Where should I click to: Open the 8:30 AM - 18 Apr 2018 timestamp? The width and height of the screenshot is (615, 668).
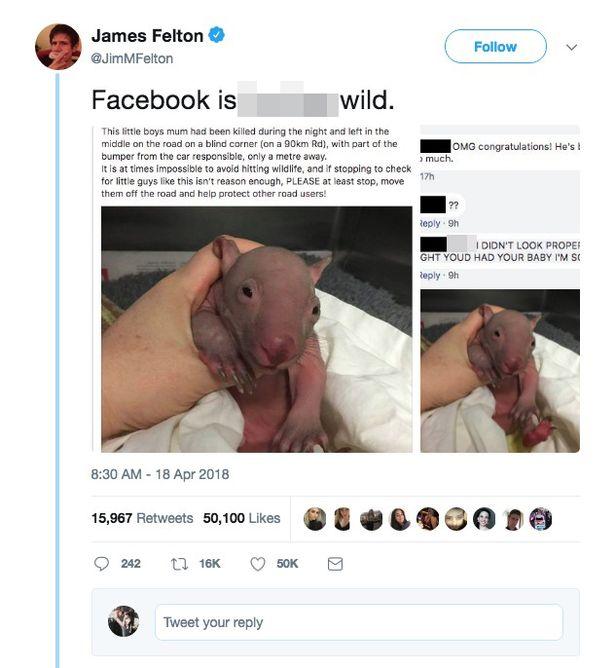[160, 474]
